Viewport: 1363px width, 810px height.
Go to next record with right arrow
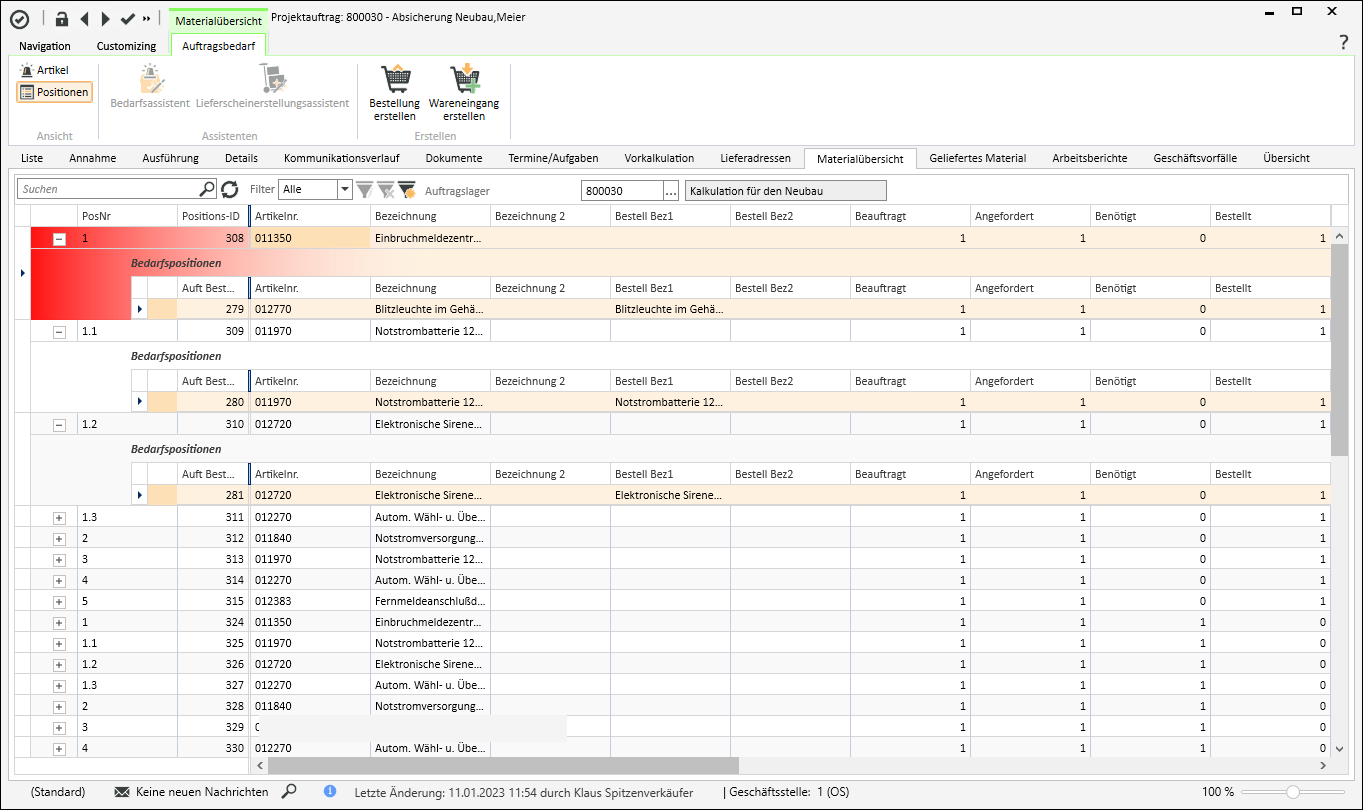pos(106,18)
